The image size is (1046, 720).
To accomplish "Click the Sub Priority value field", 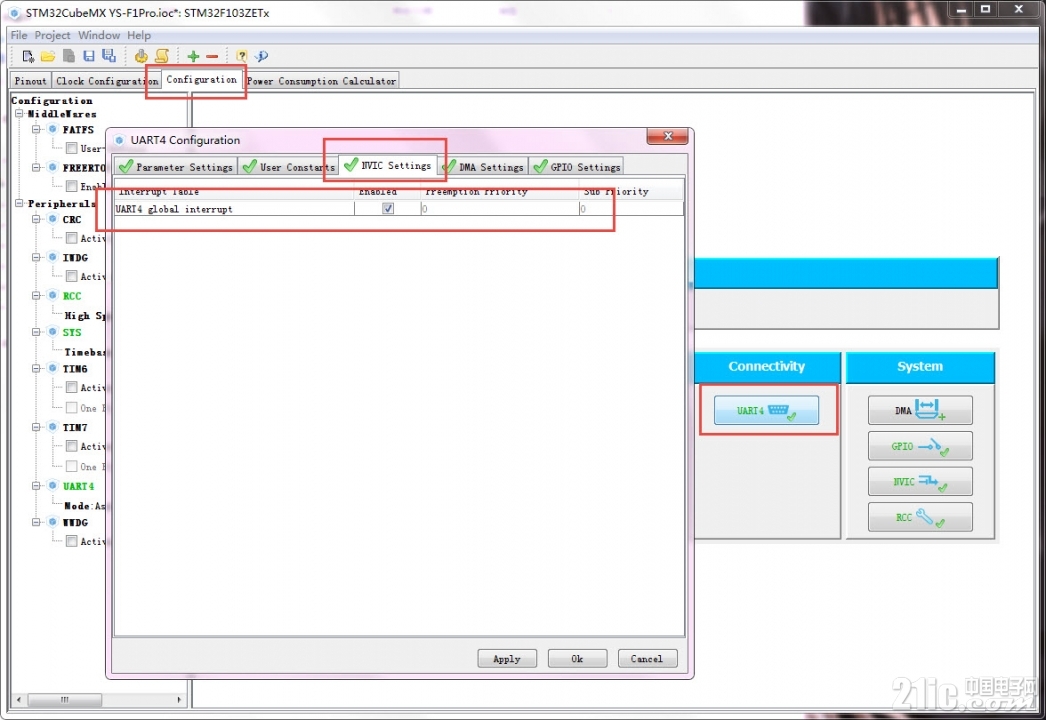I will point(632,209).
